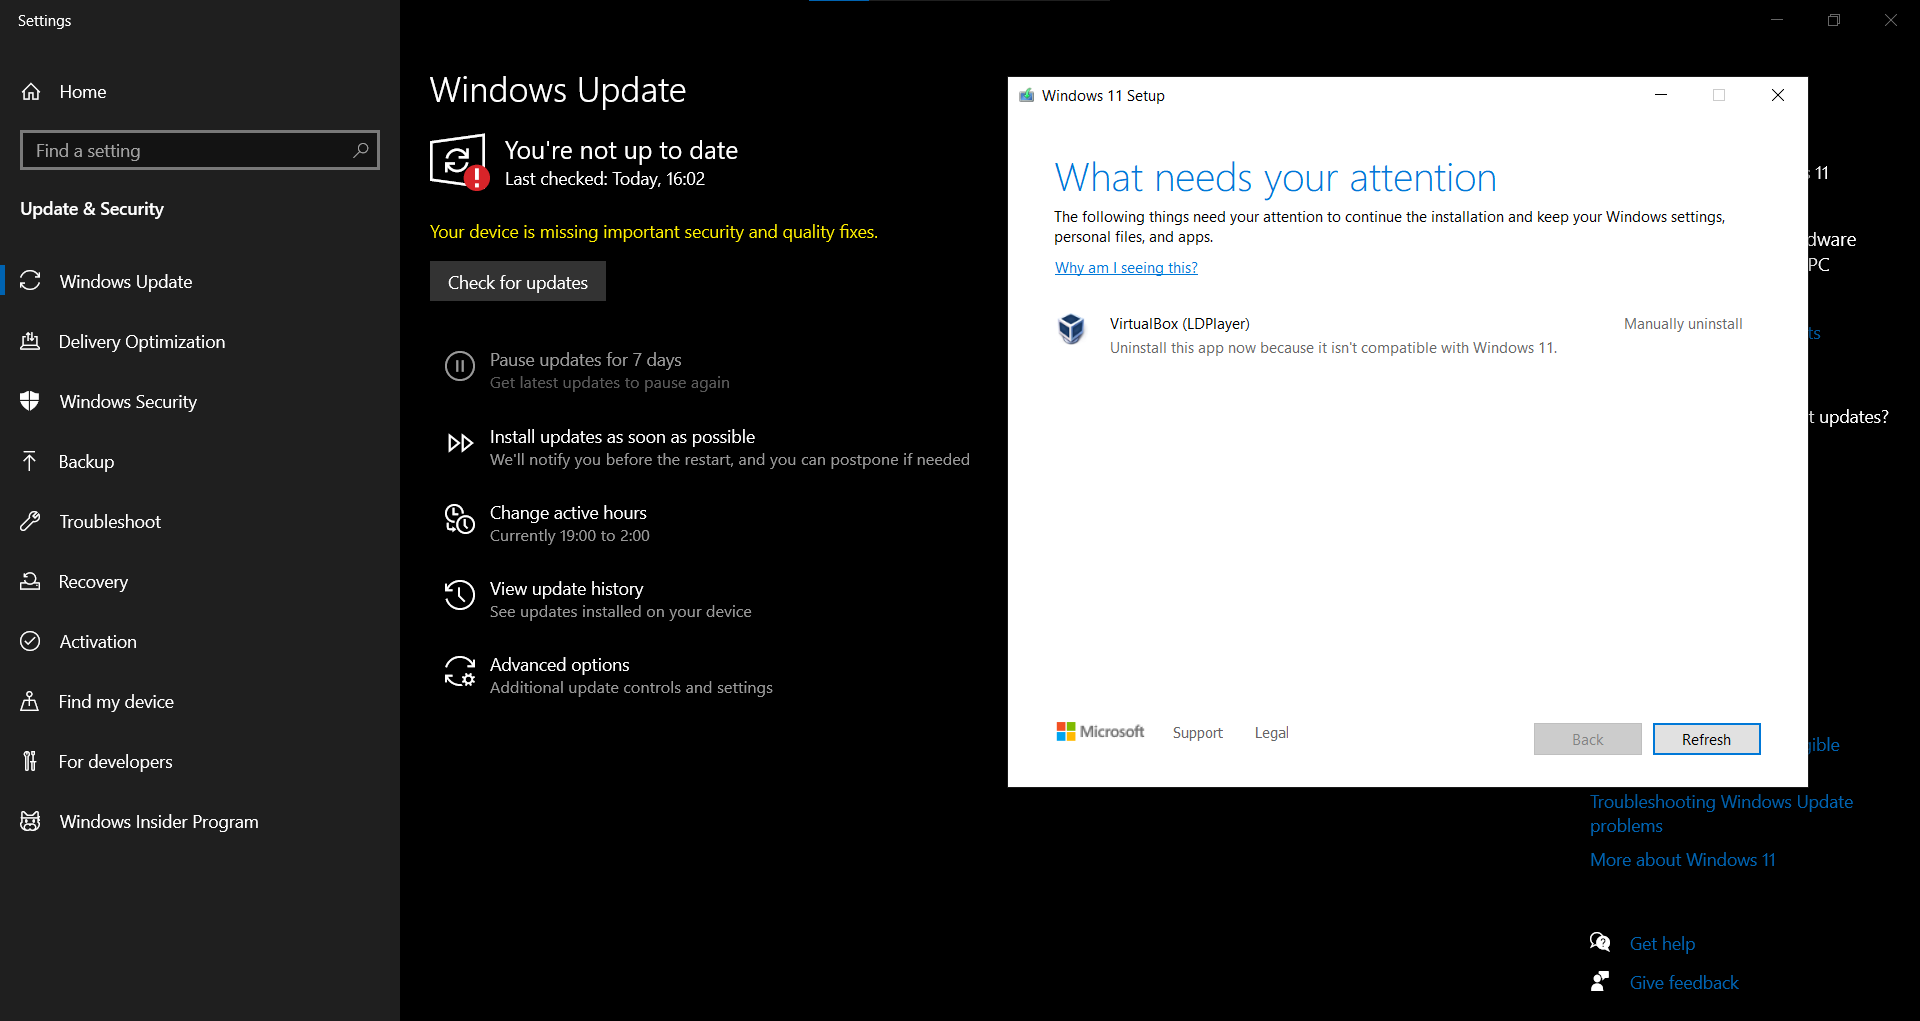Image resolution: width=1920 pixels, height=1021 pixels.
Task: Click the Backup arrow icon
Action: click(x=30, y=461)
